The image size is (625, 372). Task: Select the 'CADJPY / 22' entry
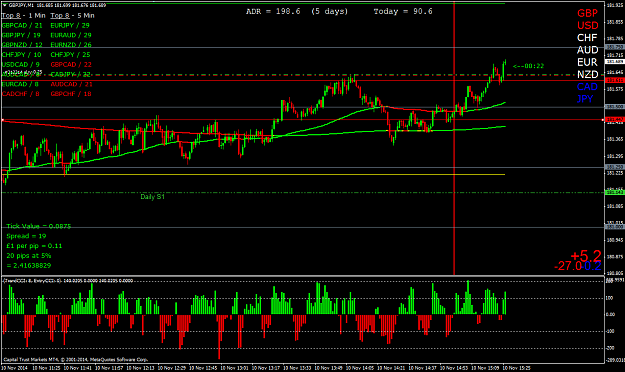[x=71, y=75]
